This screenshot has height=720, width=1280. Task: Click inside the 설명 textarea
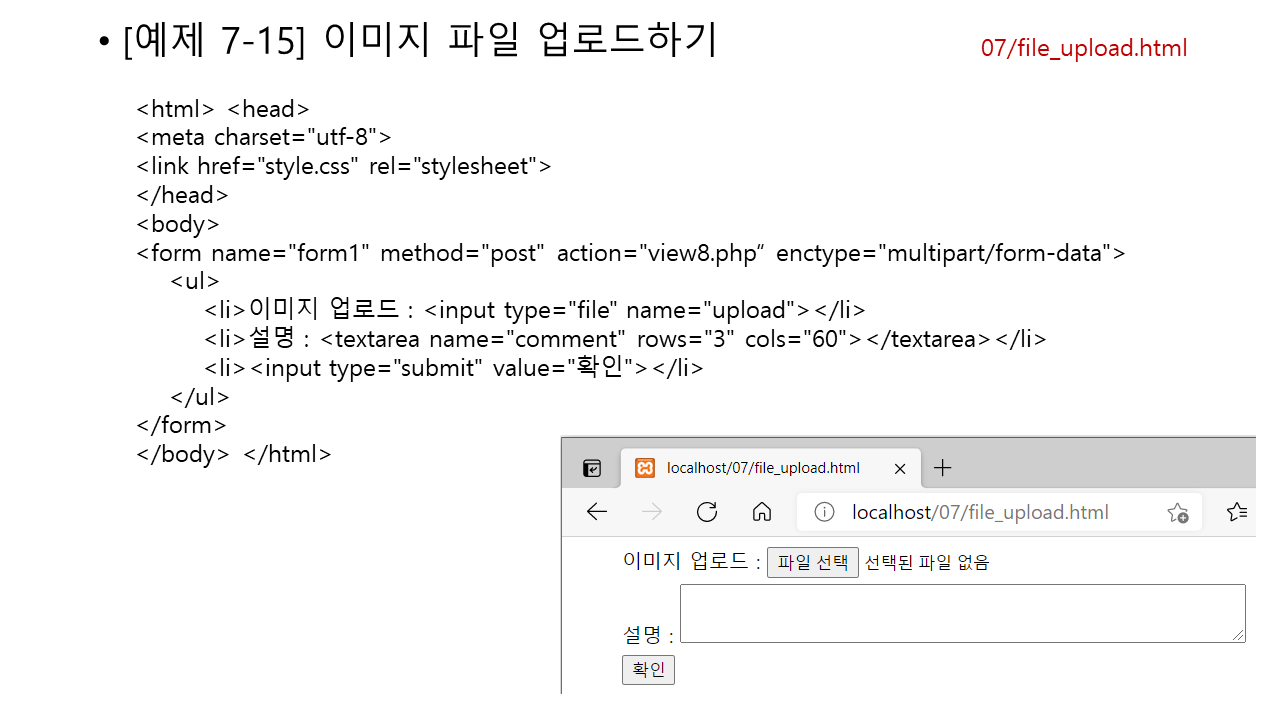pyautogui.click(x=960, y=612)
